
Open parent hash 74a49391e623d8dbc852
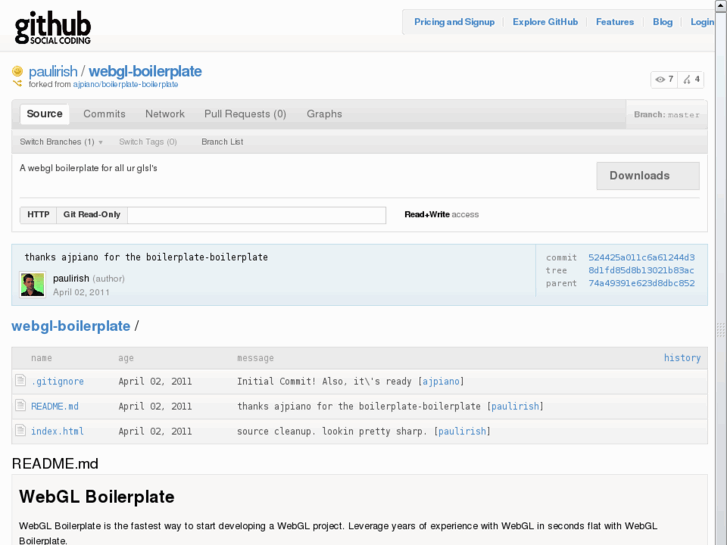[x=641, y=283]
